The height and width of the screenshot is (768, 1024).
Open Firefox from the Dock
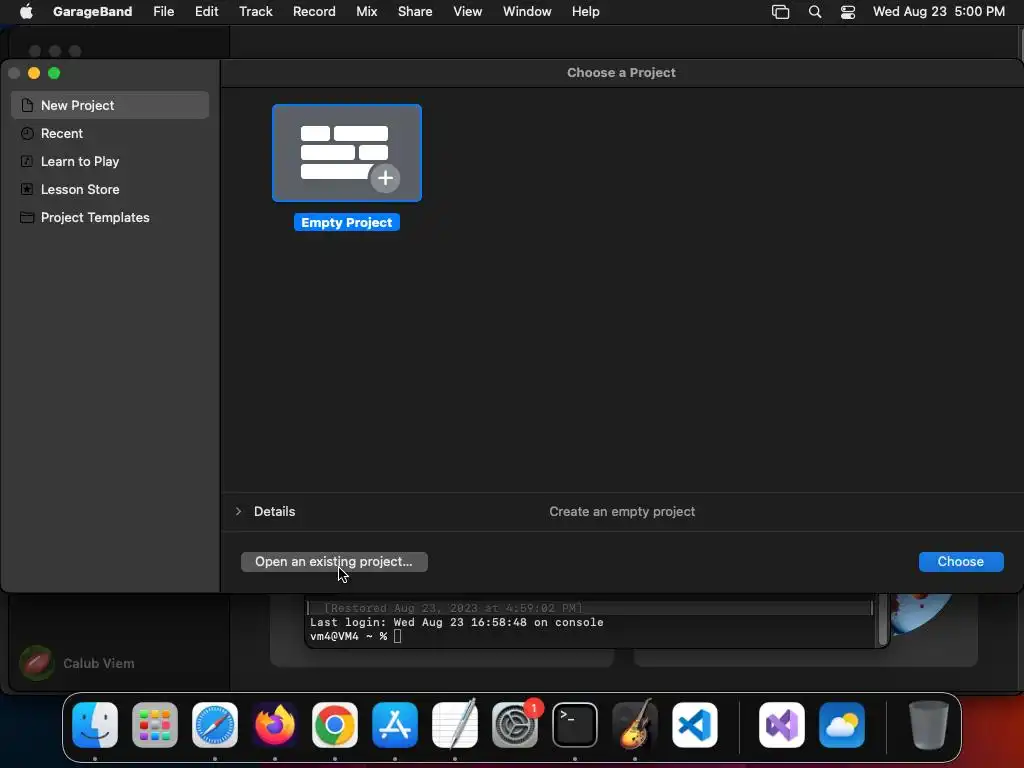click(275, 725)
